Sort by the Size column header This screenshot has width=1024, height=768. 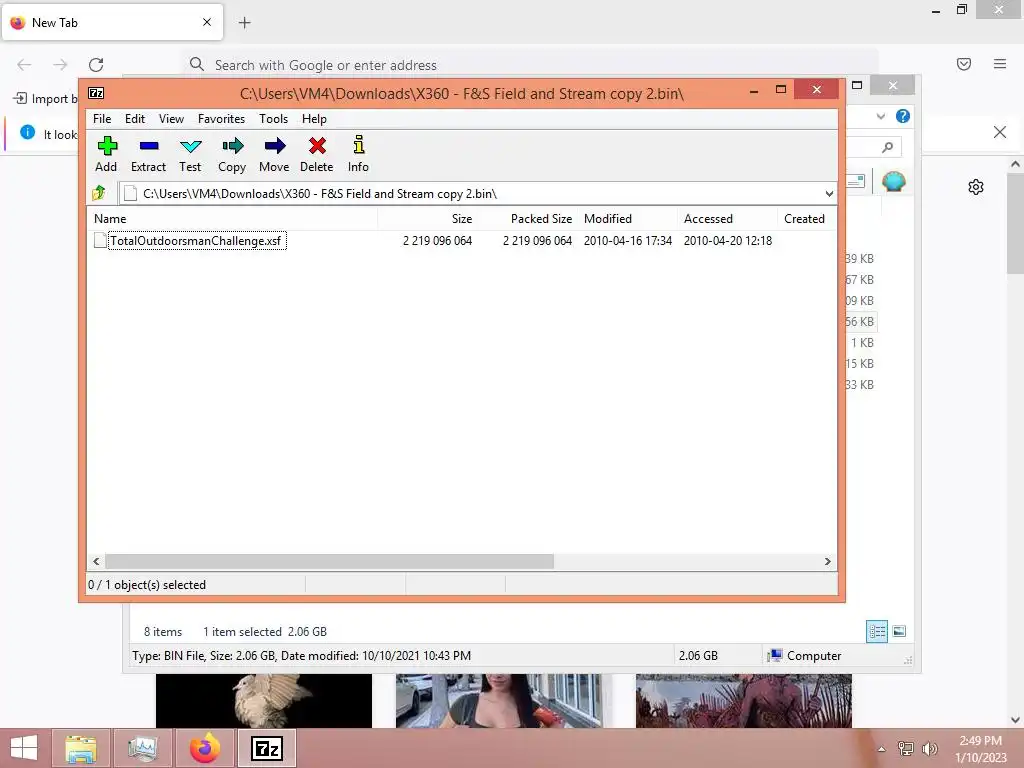coord(426,219)
